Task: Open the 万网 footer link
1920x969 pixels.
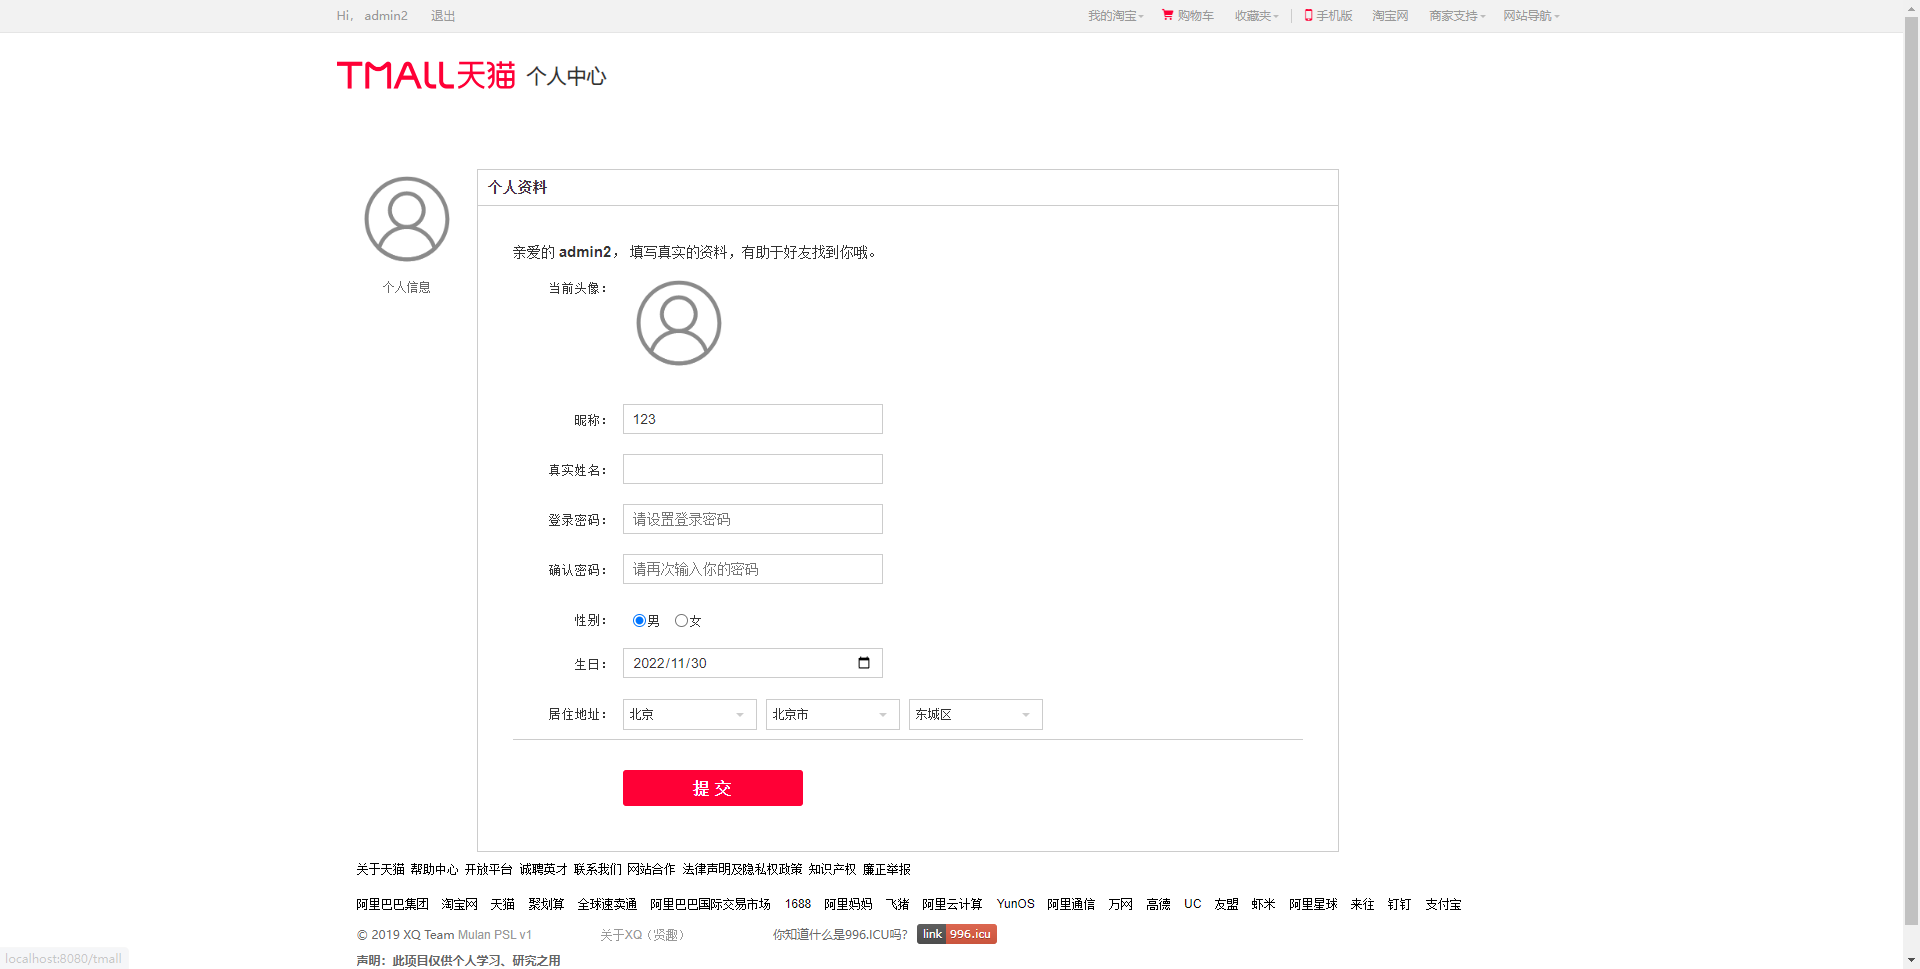Action: [x=1121, y=904]
